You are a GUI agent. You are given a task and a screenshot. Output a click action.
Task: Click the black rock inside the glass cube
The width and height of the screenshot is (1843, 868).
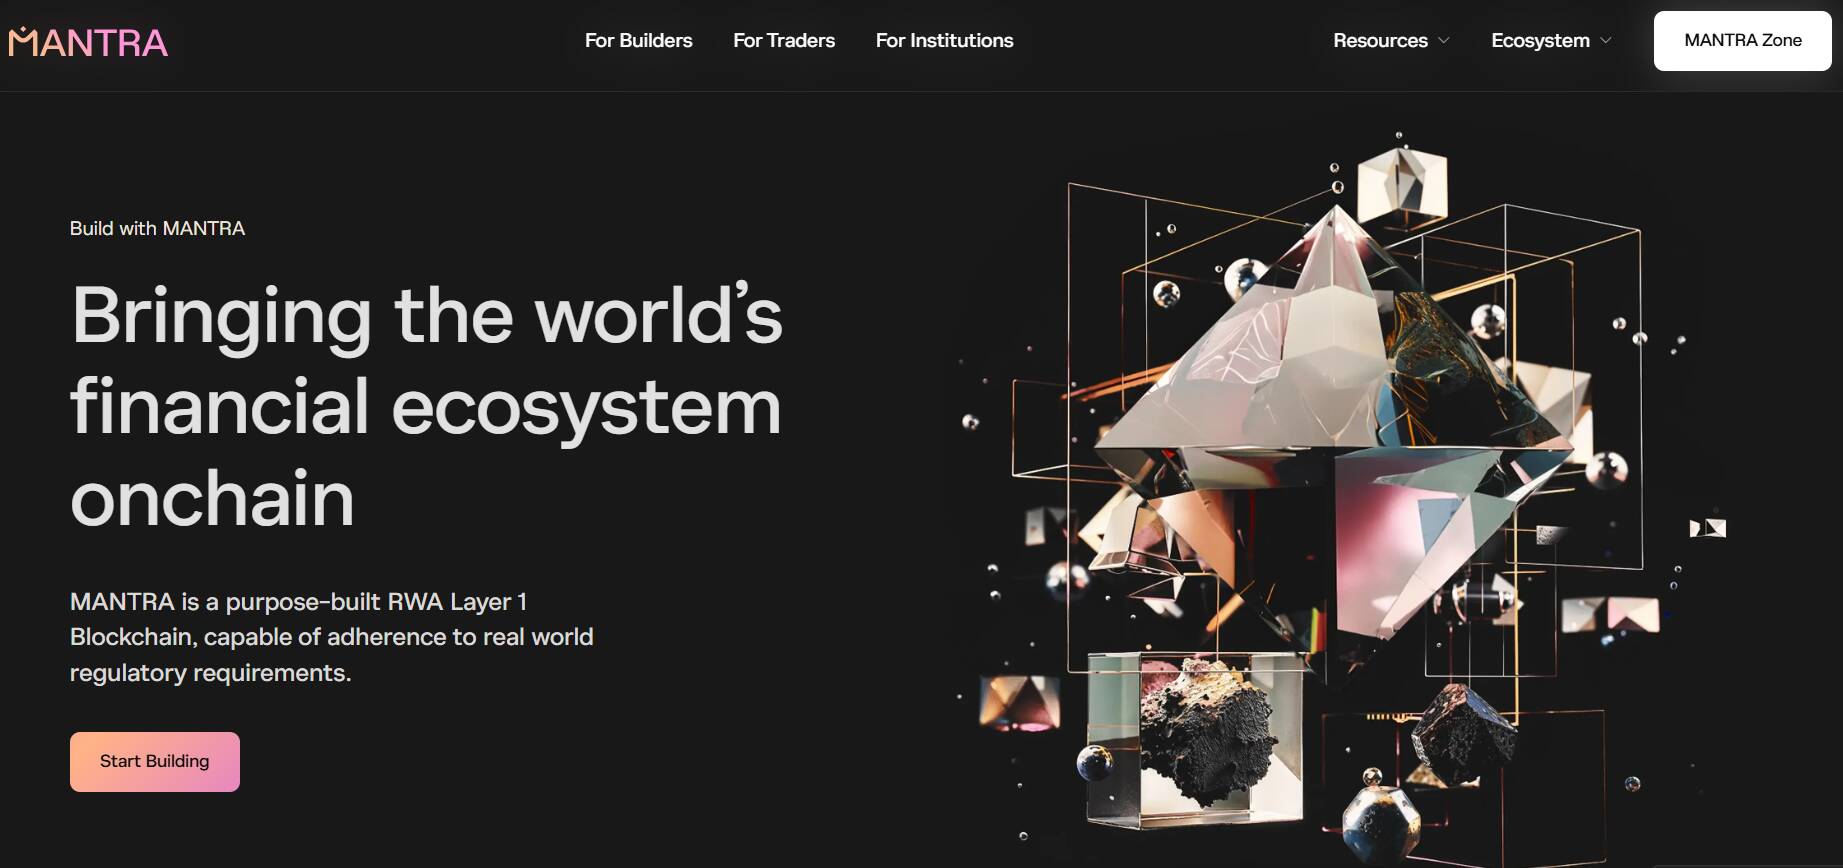[1208, 730]
